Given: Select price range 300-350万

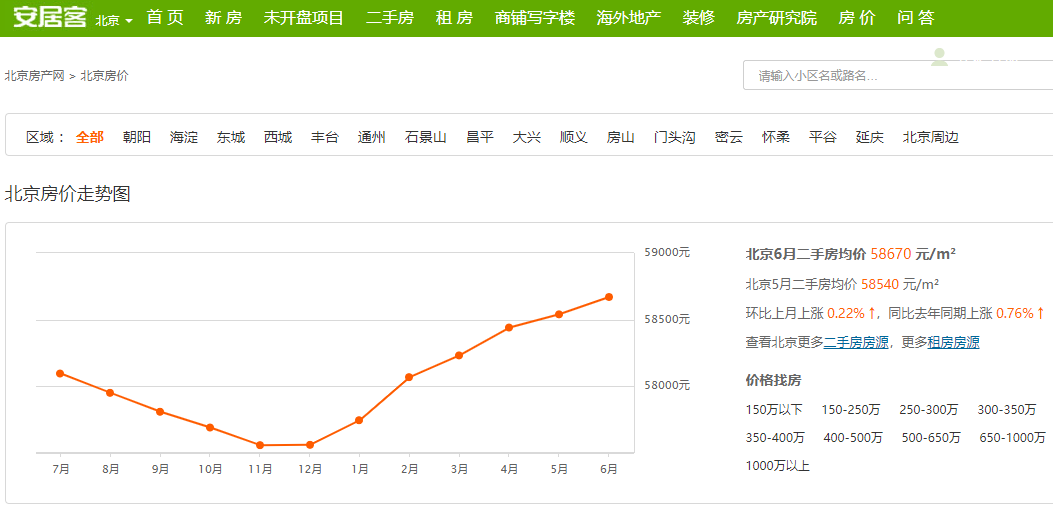Looking at the screenshot, I should click(1007, 410).
